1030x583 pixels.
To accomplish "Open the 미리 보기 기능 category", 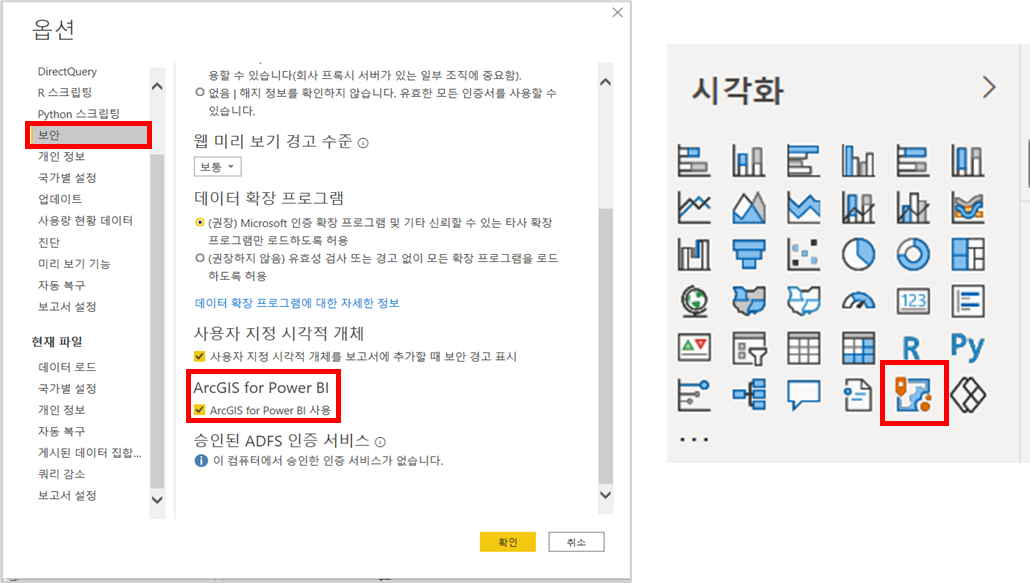I will (x=74, y=264).
